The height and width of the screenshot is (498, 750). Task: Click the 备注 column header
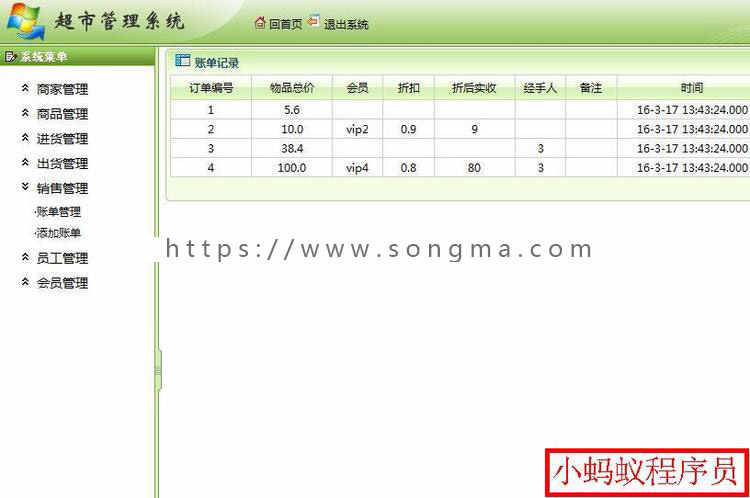click(x=591, y=88)
